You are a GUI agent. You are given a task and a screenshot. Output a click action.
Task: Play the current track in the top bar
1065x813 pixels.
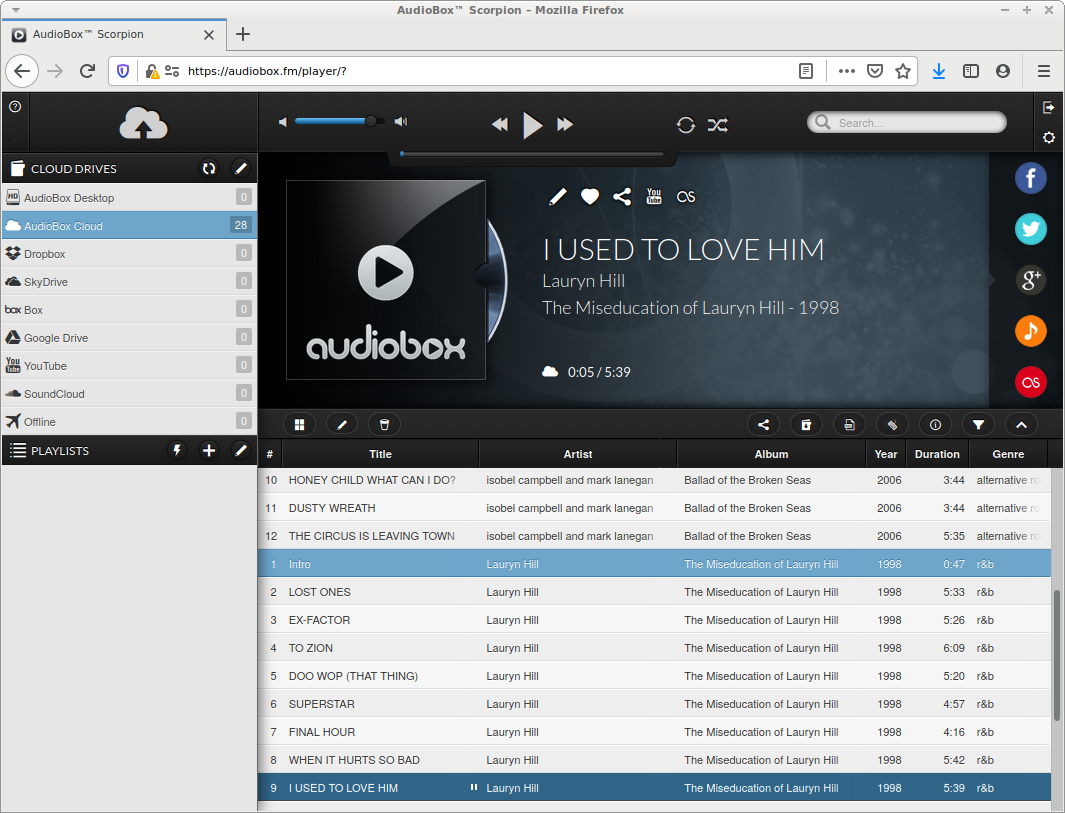(532, 125)
